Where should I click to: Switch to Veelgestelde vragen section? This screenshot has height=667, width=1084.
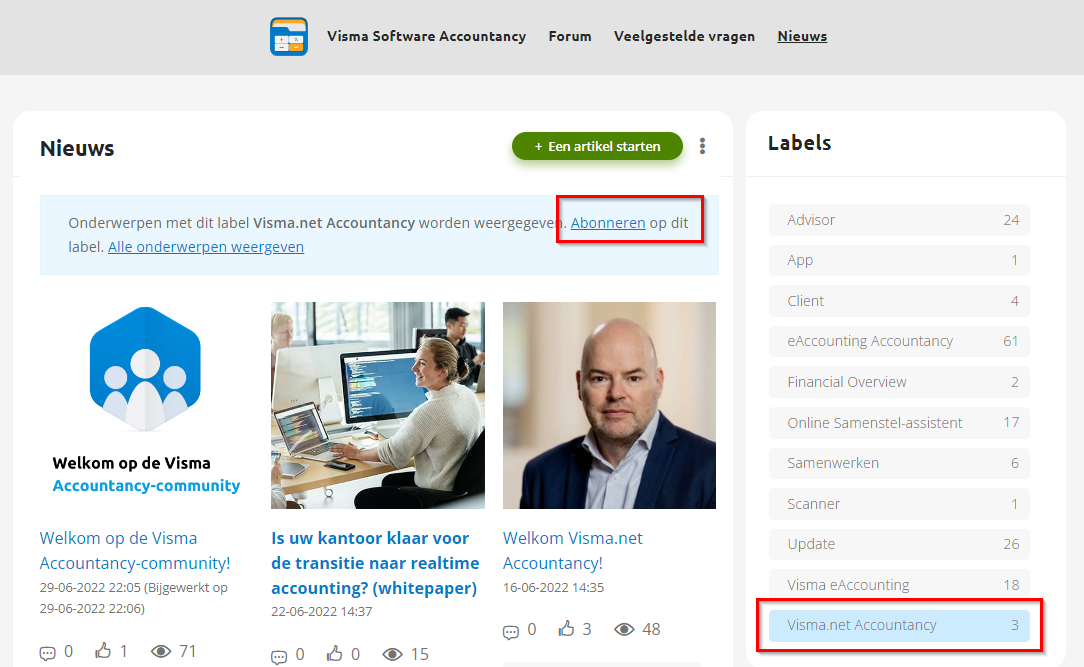pyautogui.click(x=684, y=36)
